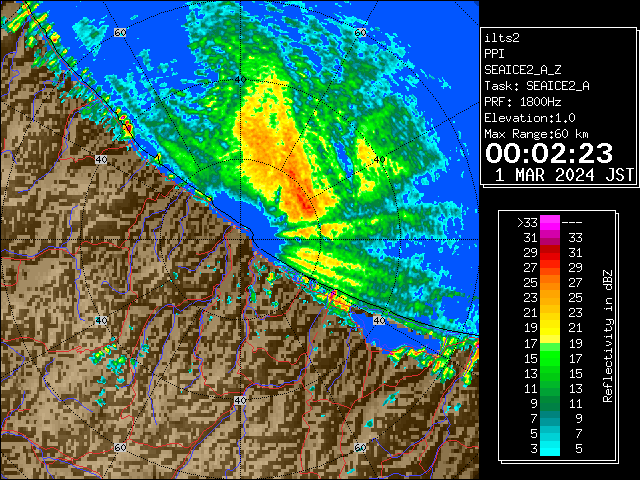
Task: Pick the cyan 3–5 dBZ color swatch
Action: [x=550, y=449]
